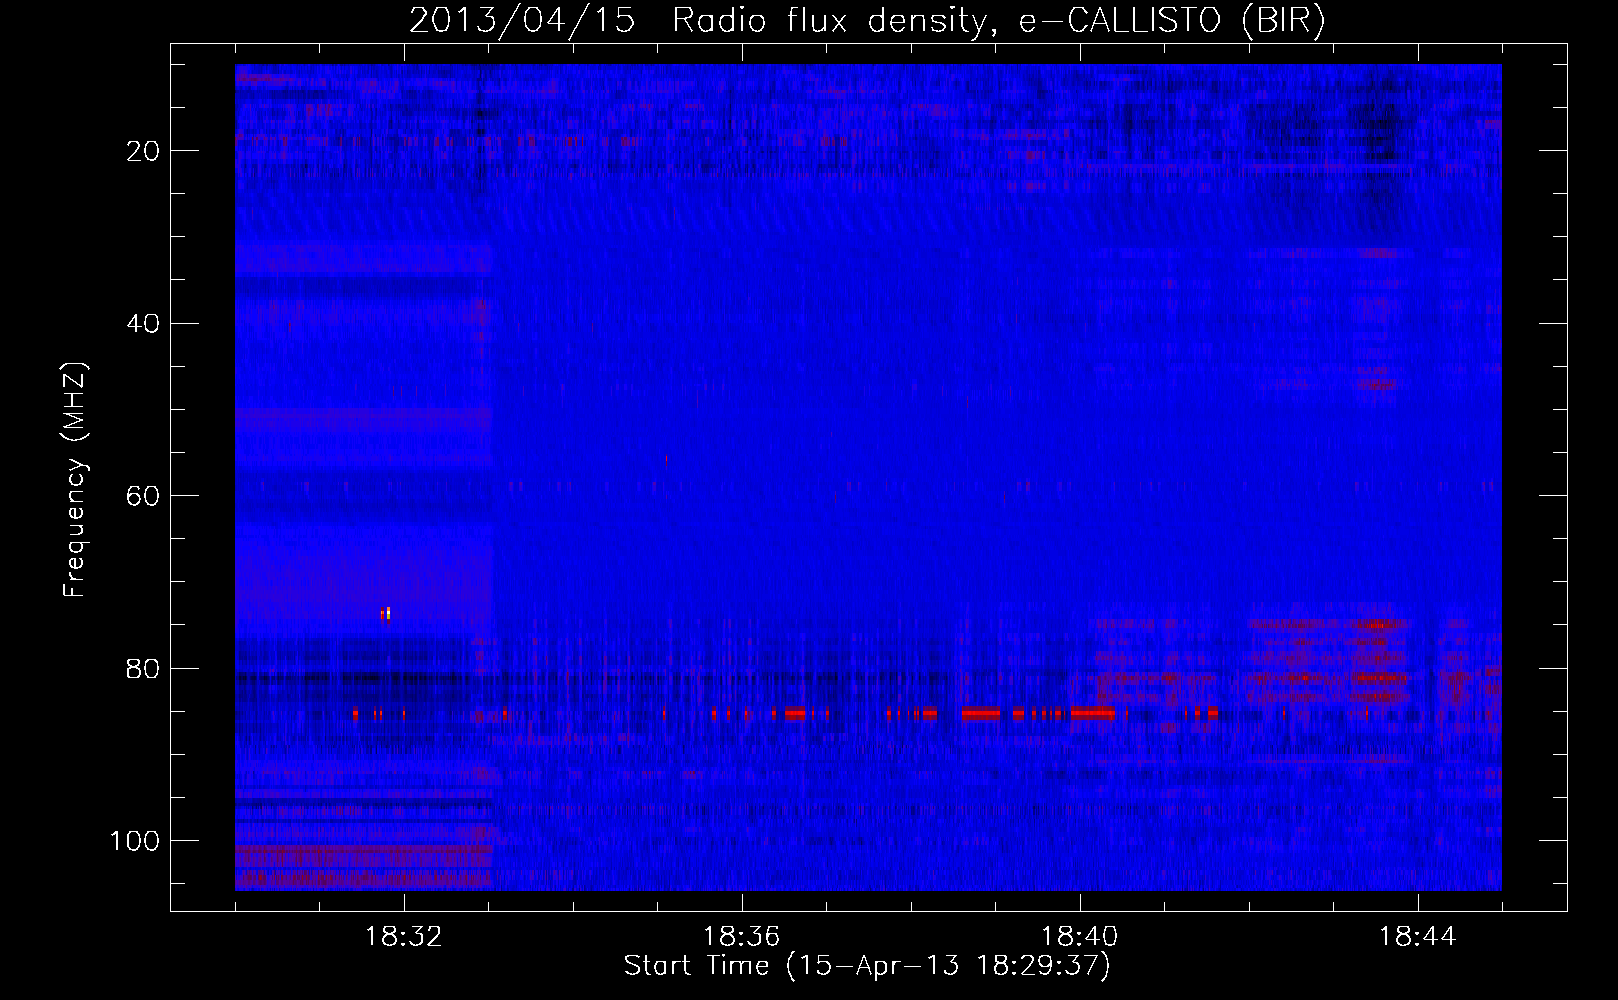Click the 80 MHz frequency tick label
Image resolution: width=1618 pixels, height=1000 pixels.
(x=144, y=668)
